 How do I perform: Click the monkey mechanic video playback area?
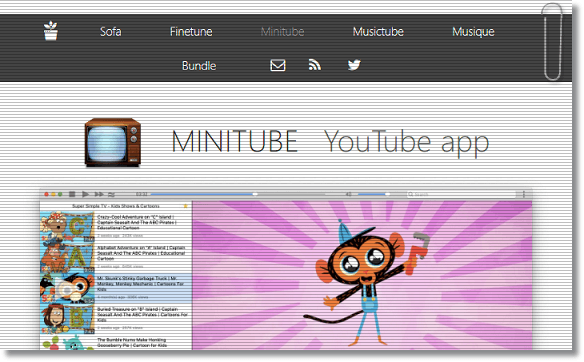click(x=362, y=276)
